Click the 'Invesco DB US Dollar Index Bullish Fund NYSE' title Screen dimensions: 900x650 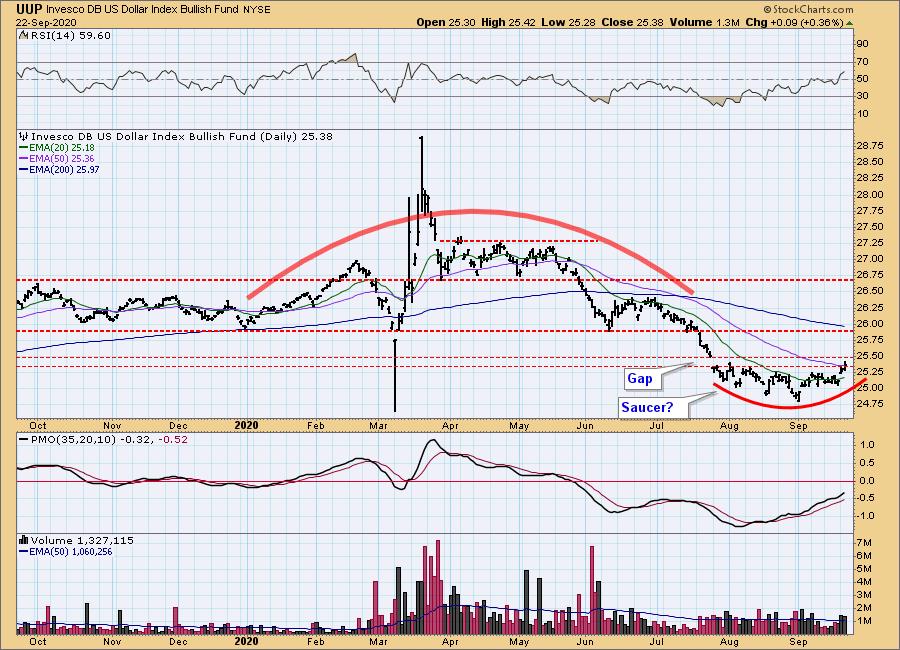(158, 10)
